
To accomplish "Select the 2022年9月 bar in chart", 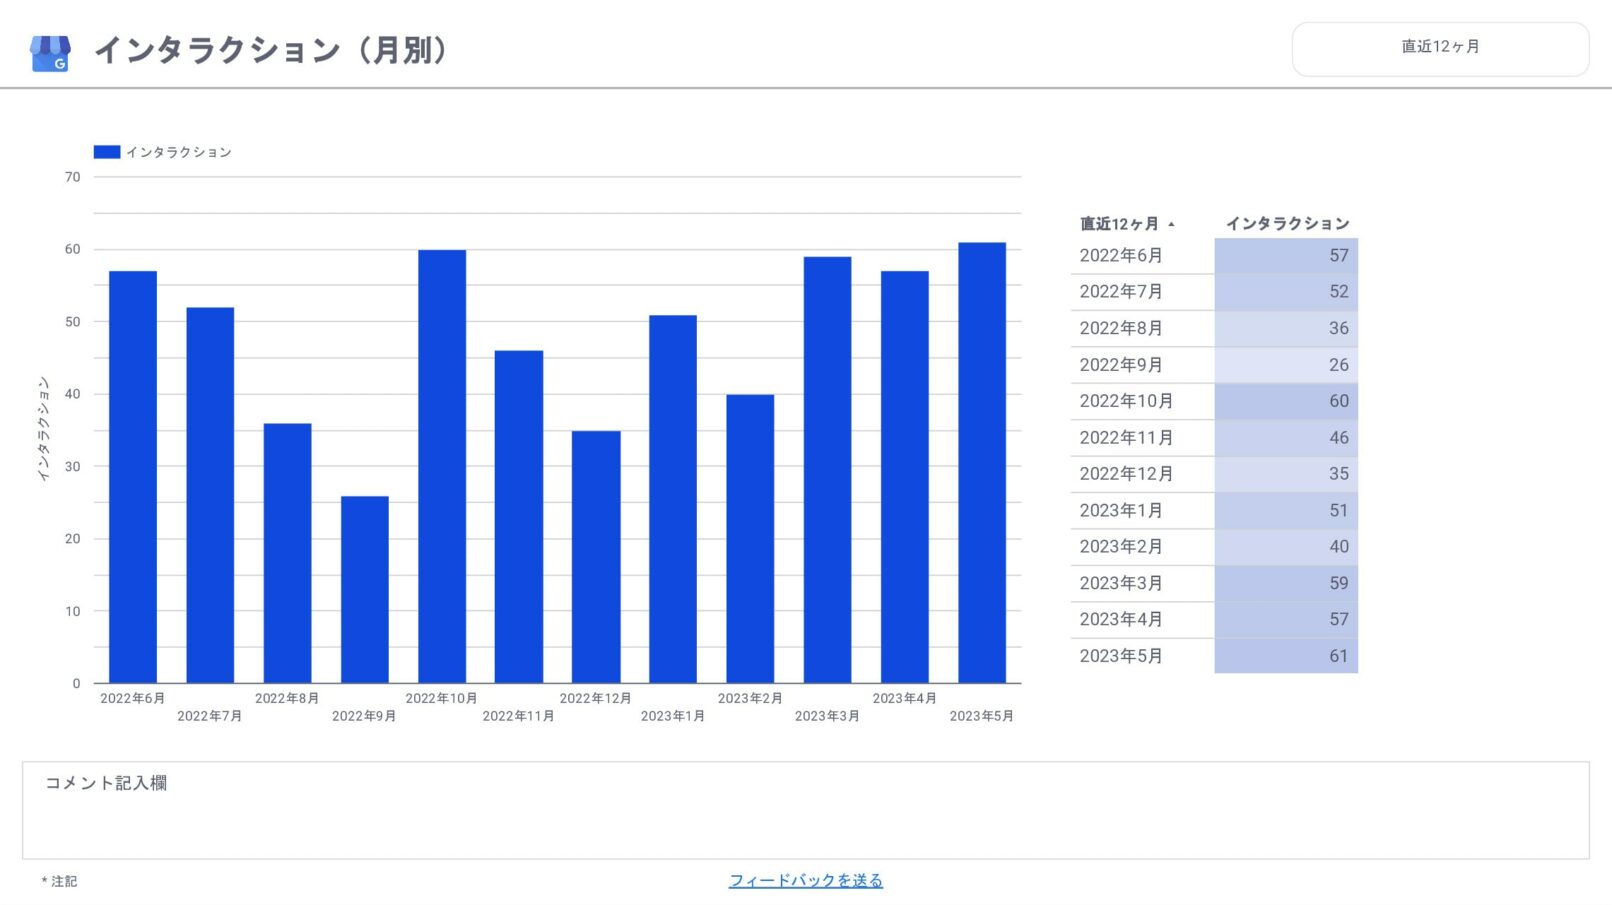I will (x=365, y=590).
